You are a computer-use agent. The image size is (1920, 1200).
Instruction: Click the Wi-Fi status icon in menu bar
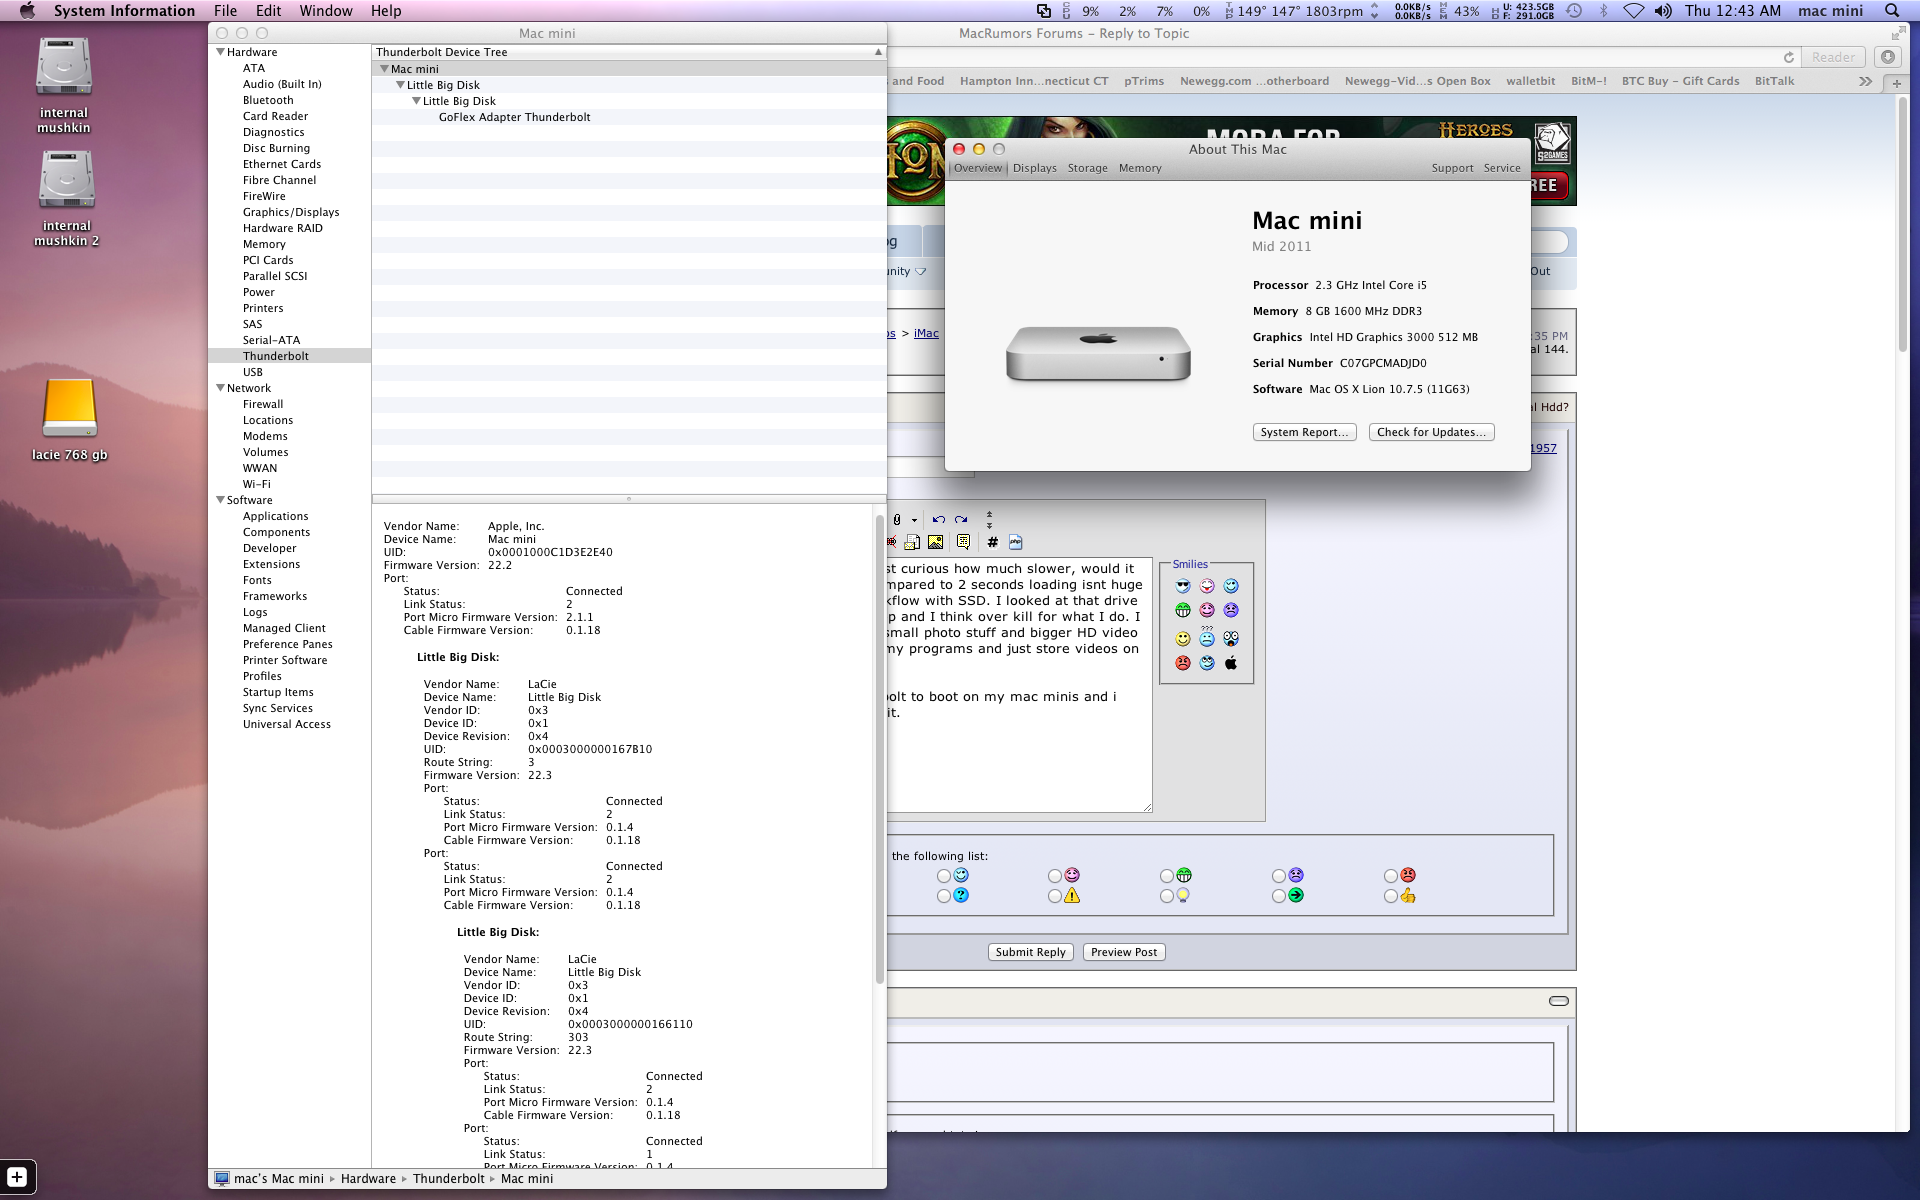pyautogui.click(x=1633, y=11)
